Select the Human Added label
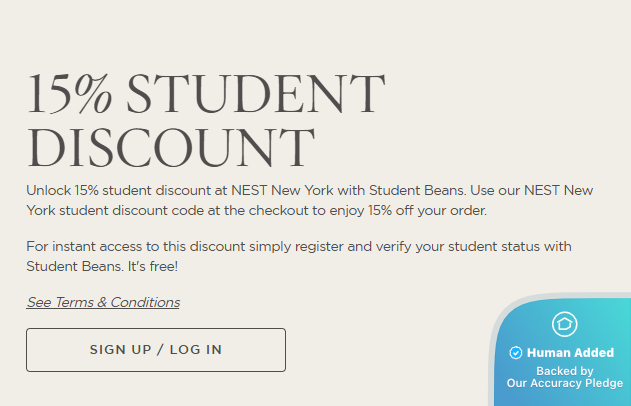The width and height of the screenshot is (631, 406). [x=570, y=353]
